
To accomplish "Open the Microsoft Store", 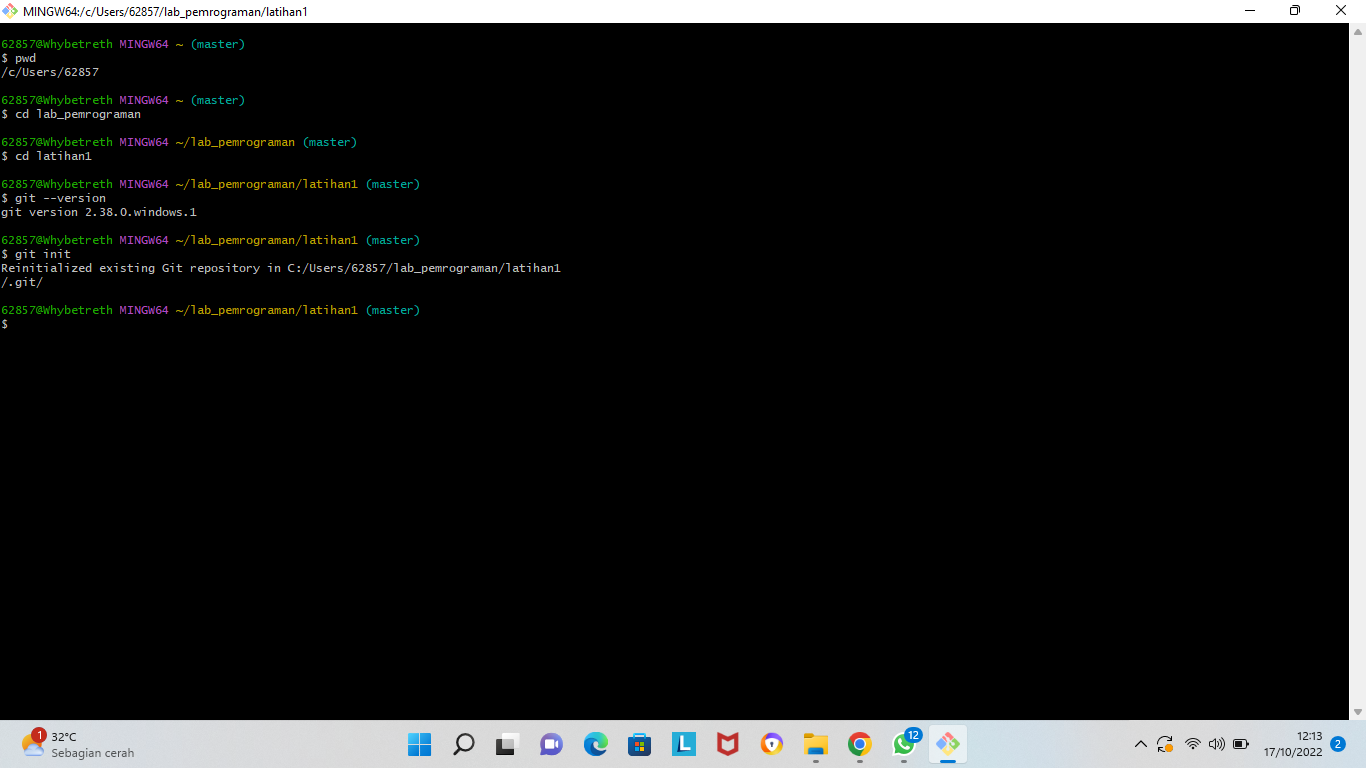I will point(639,744).
